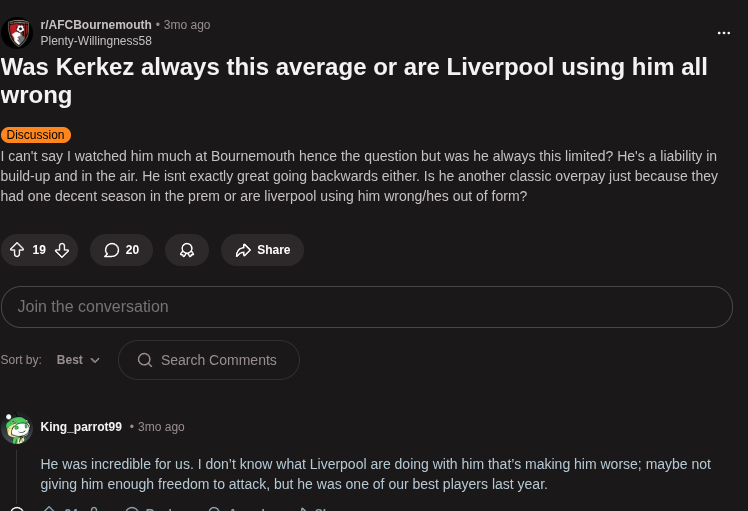Screen dimensions: 748x511
Task: Visit Plenty-Willingness58's profile
Action: (96, 41)
